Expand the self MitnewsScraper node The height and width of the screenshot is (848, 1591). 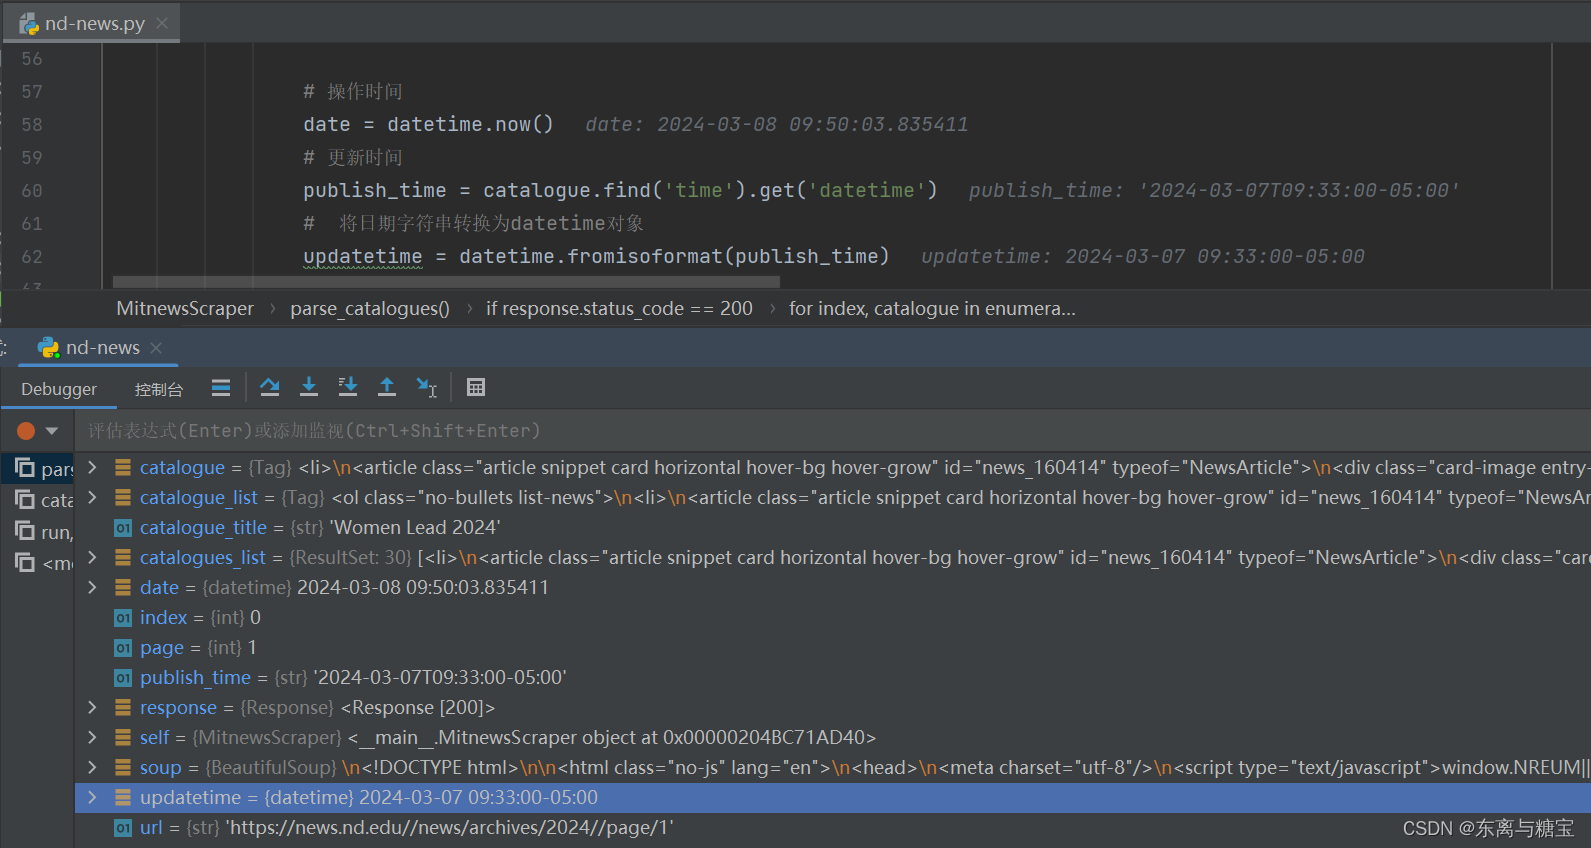click(92, 737)
